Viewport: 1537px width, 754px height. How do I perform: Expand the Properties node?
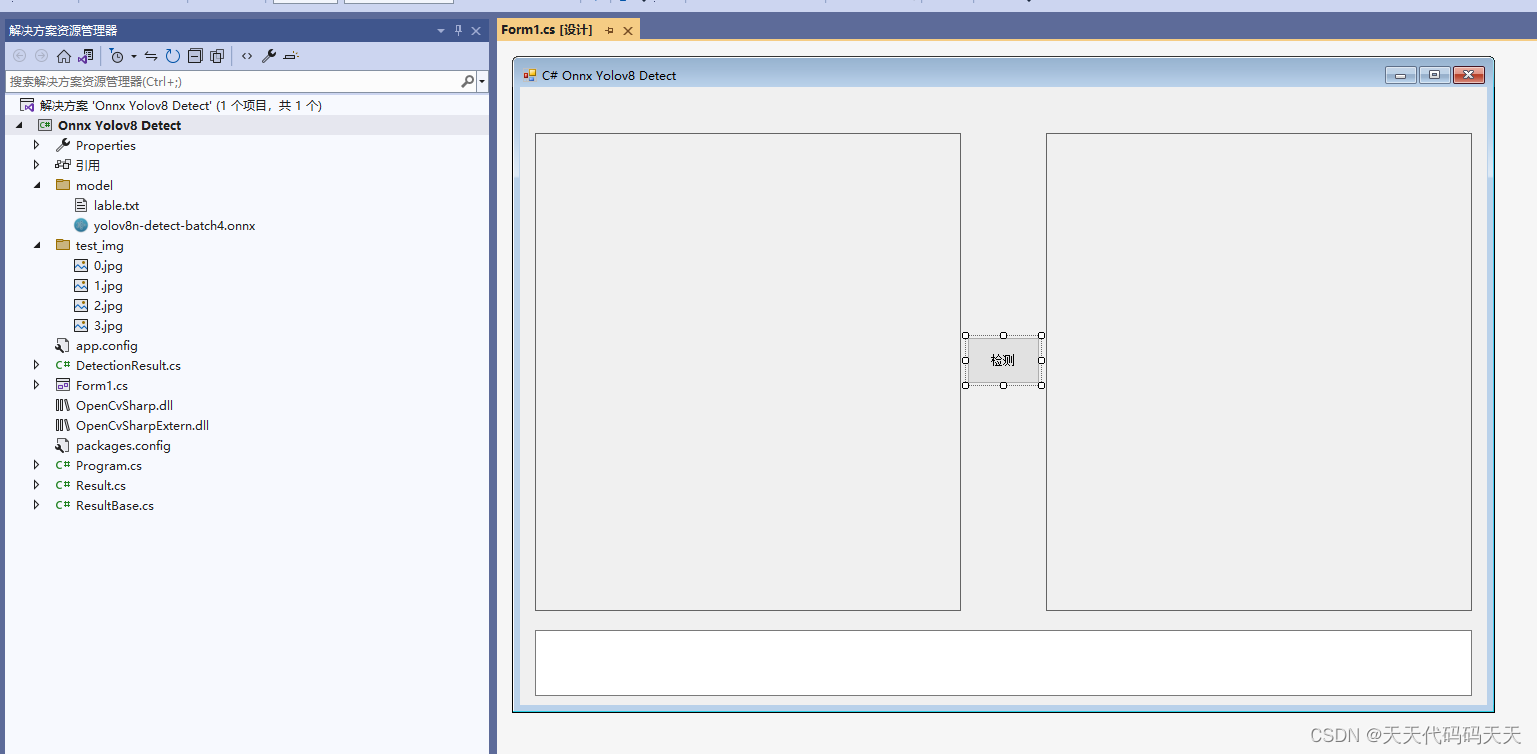pos(37,145)
